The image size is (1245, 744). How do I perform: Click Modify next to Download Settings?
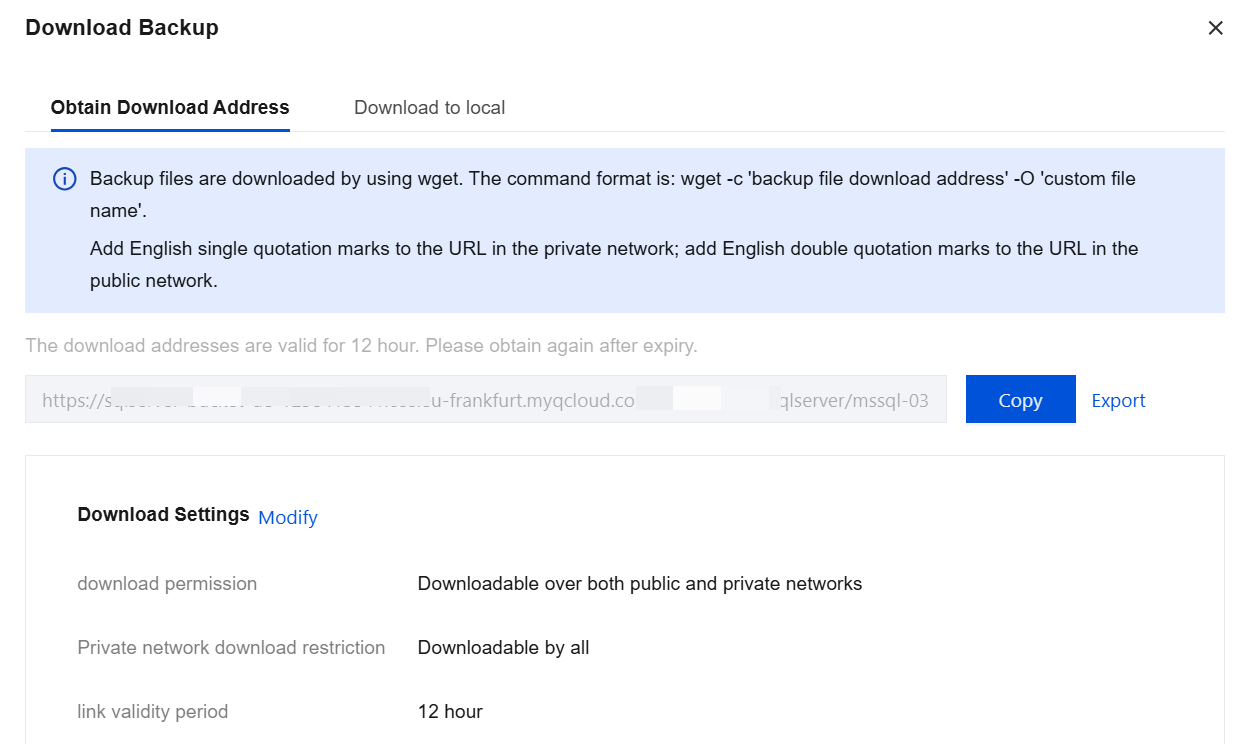(x=288, y=517)
